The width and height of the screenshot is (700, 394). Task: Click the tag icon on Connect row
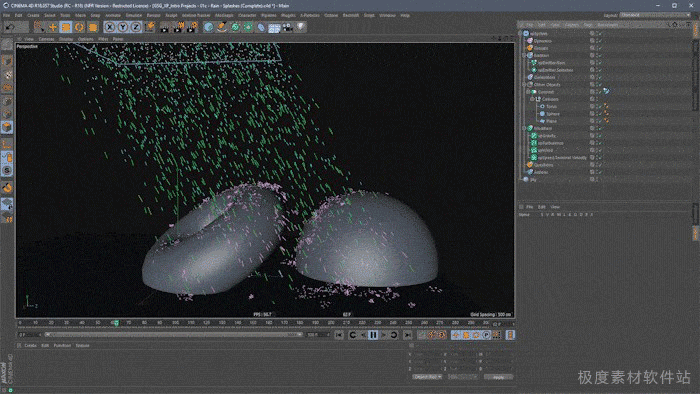tap(606, 91)
